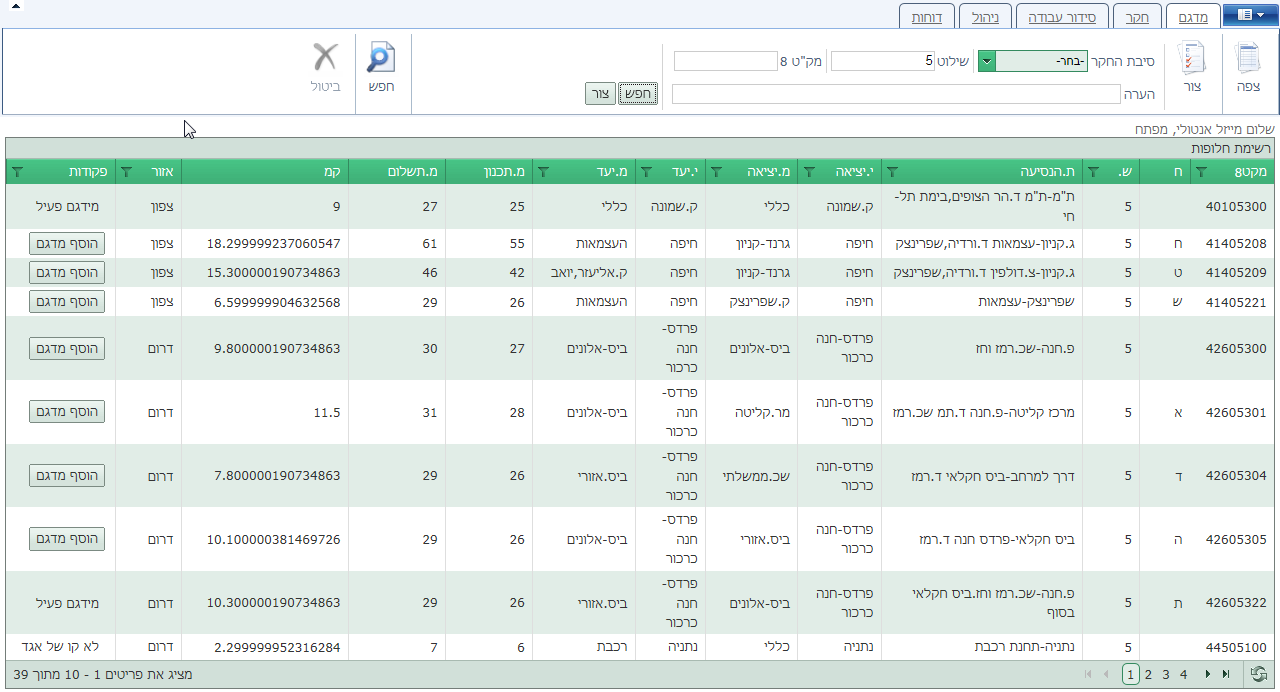The width and height of the screenshot is (1280, 692).
Task: Click the חפש magnifier icon beside ביטול
Action: click(381, 57)
